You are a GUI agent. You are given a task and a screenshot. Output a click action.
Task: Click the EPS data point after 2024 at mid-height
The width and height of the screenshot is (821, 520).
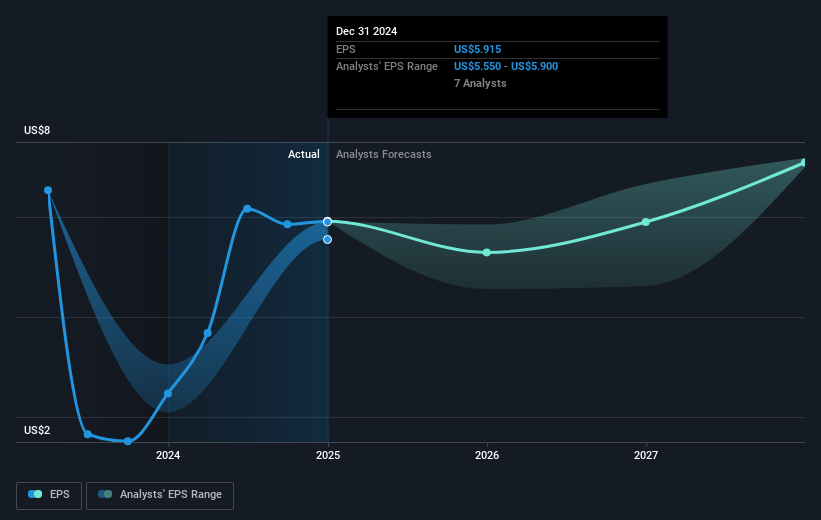point(207,333)
